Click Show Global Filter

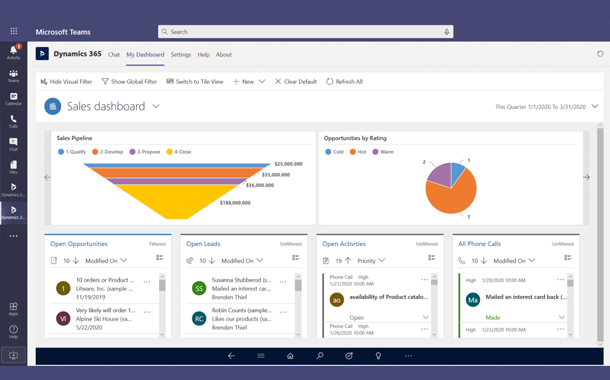coord(129,82)
